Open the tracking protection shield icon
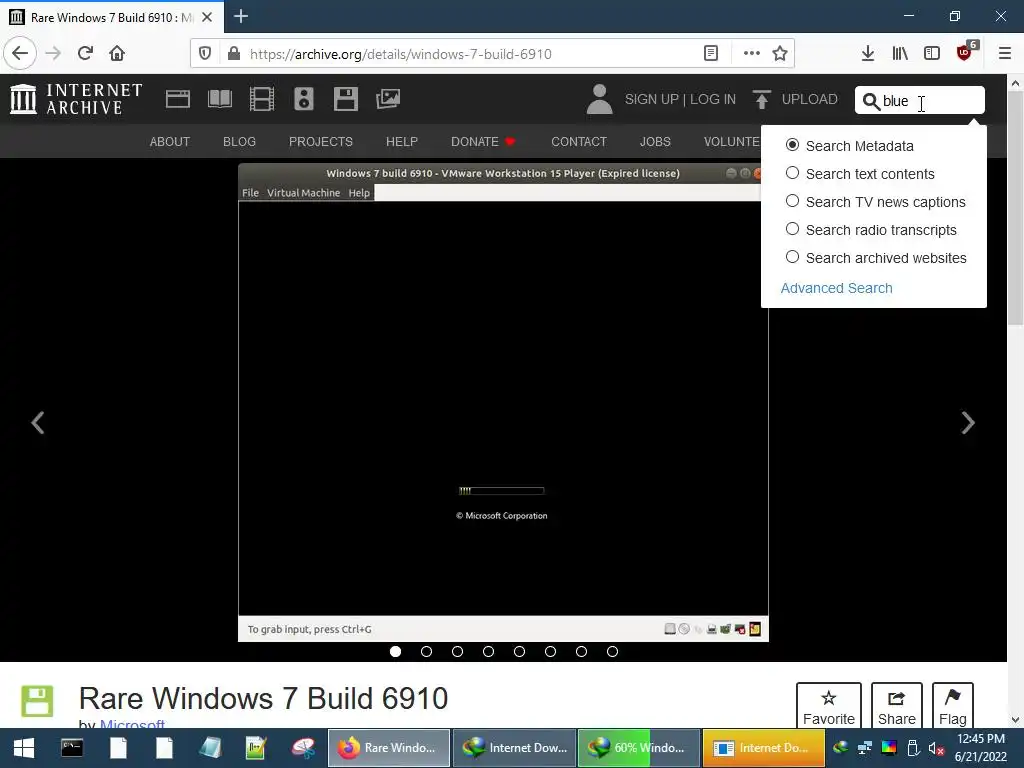The height and width of the screenshot is (768, 1024). (205, 54)
